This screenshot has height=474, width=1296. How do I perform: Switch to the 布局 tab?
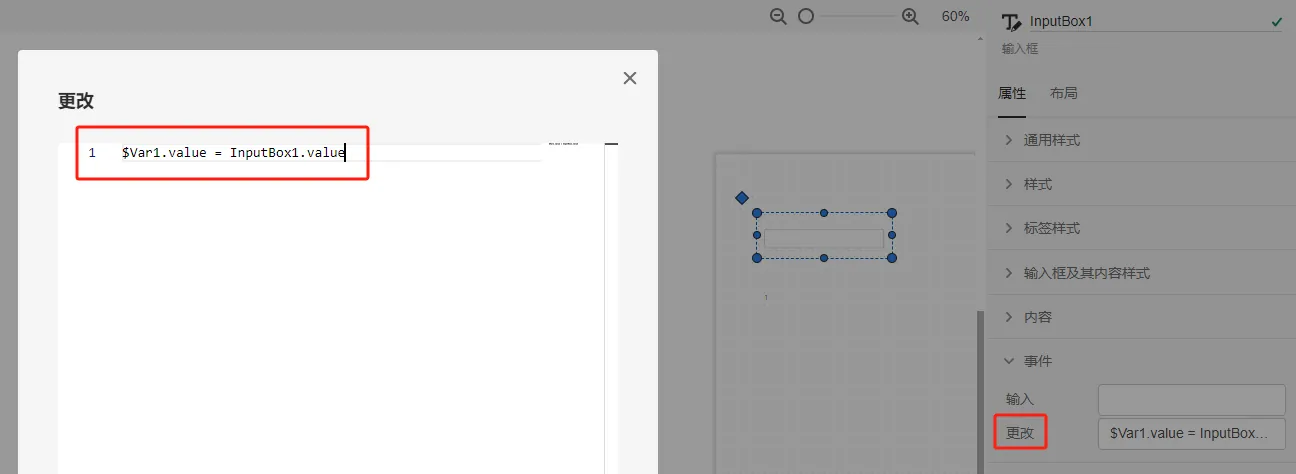pyautogui.click(x=1064, y=93)
